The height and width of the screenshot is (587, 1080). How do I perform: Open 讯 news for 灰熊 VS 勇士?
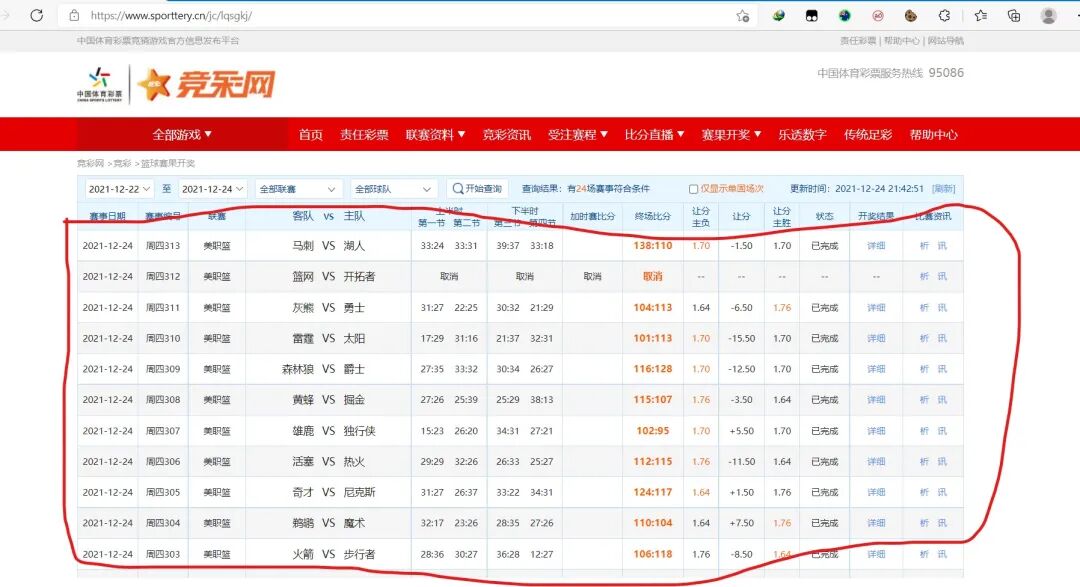(x=942, y=307)
